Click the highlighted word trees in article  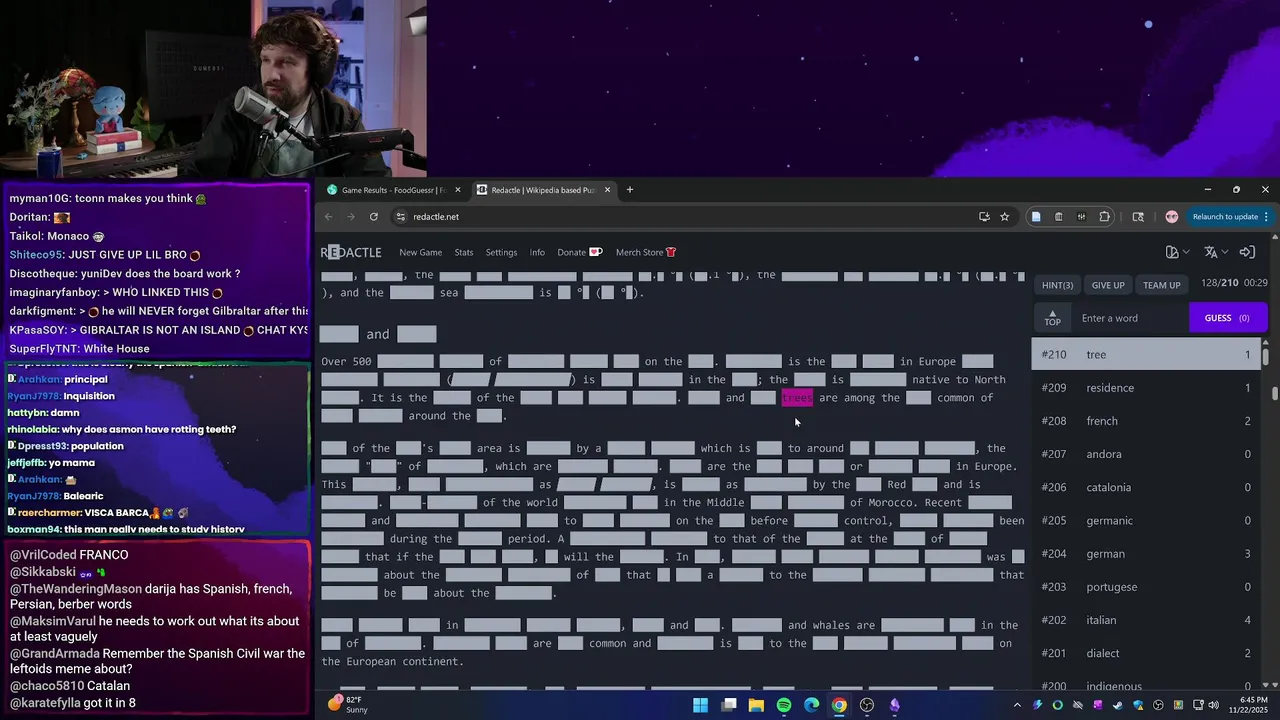point(797,398)
